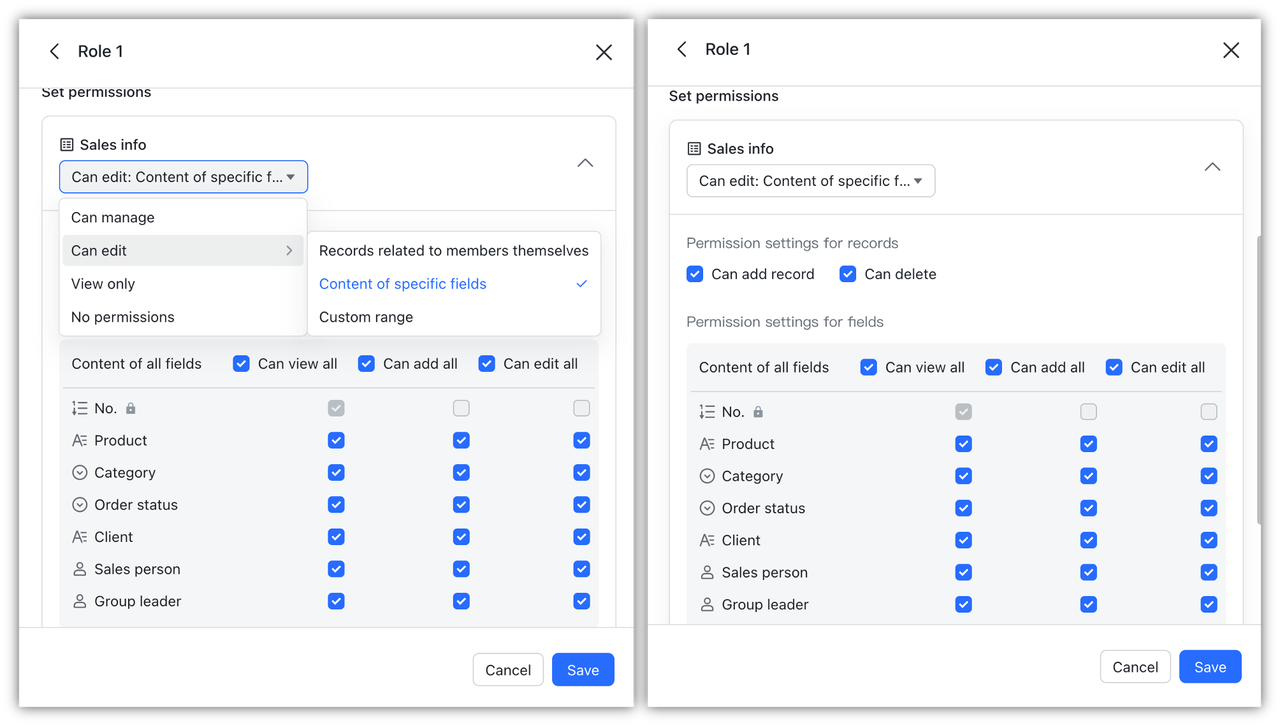Uncheck the "Can add record" checkbox

click(695, 274)
